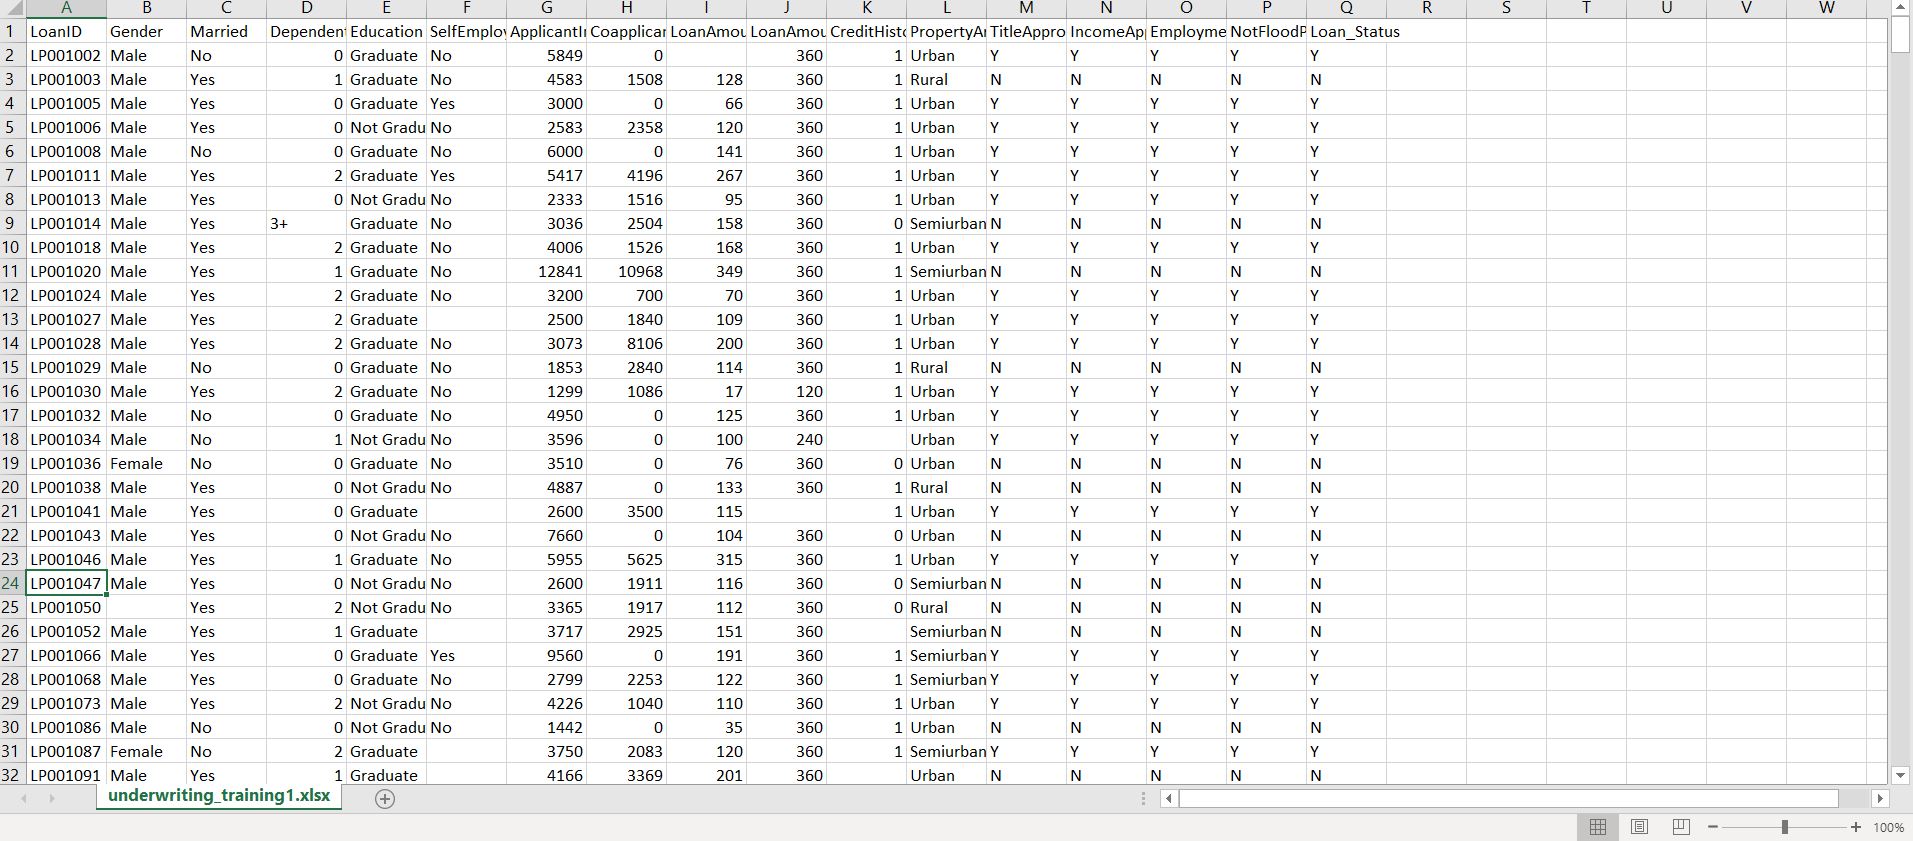Select row 32 header
Screen dimensions: 1913x841
click(x=12, y=775)
